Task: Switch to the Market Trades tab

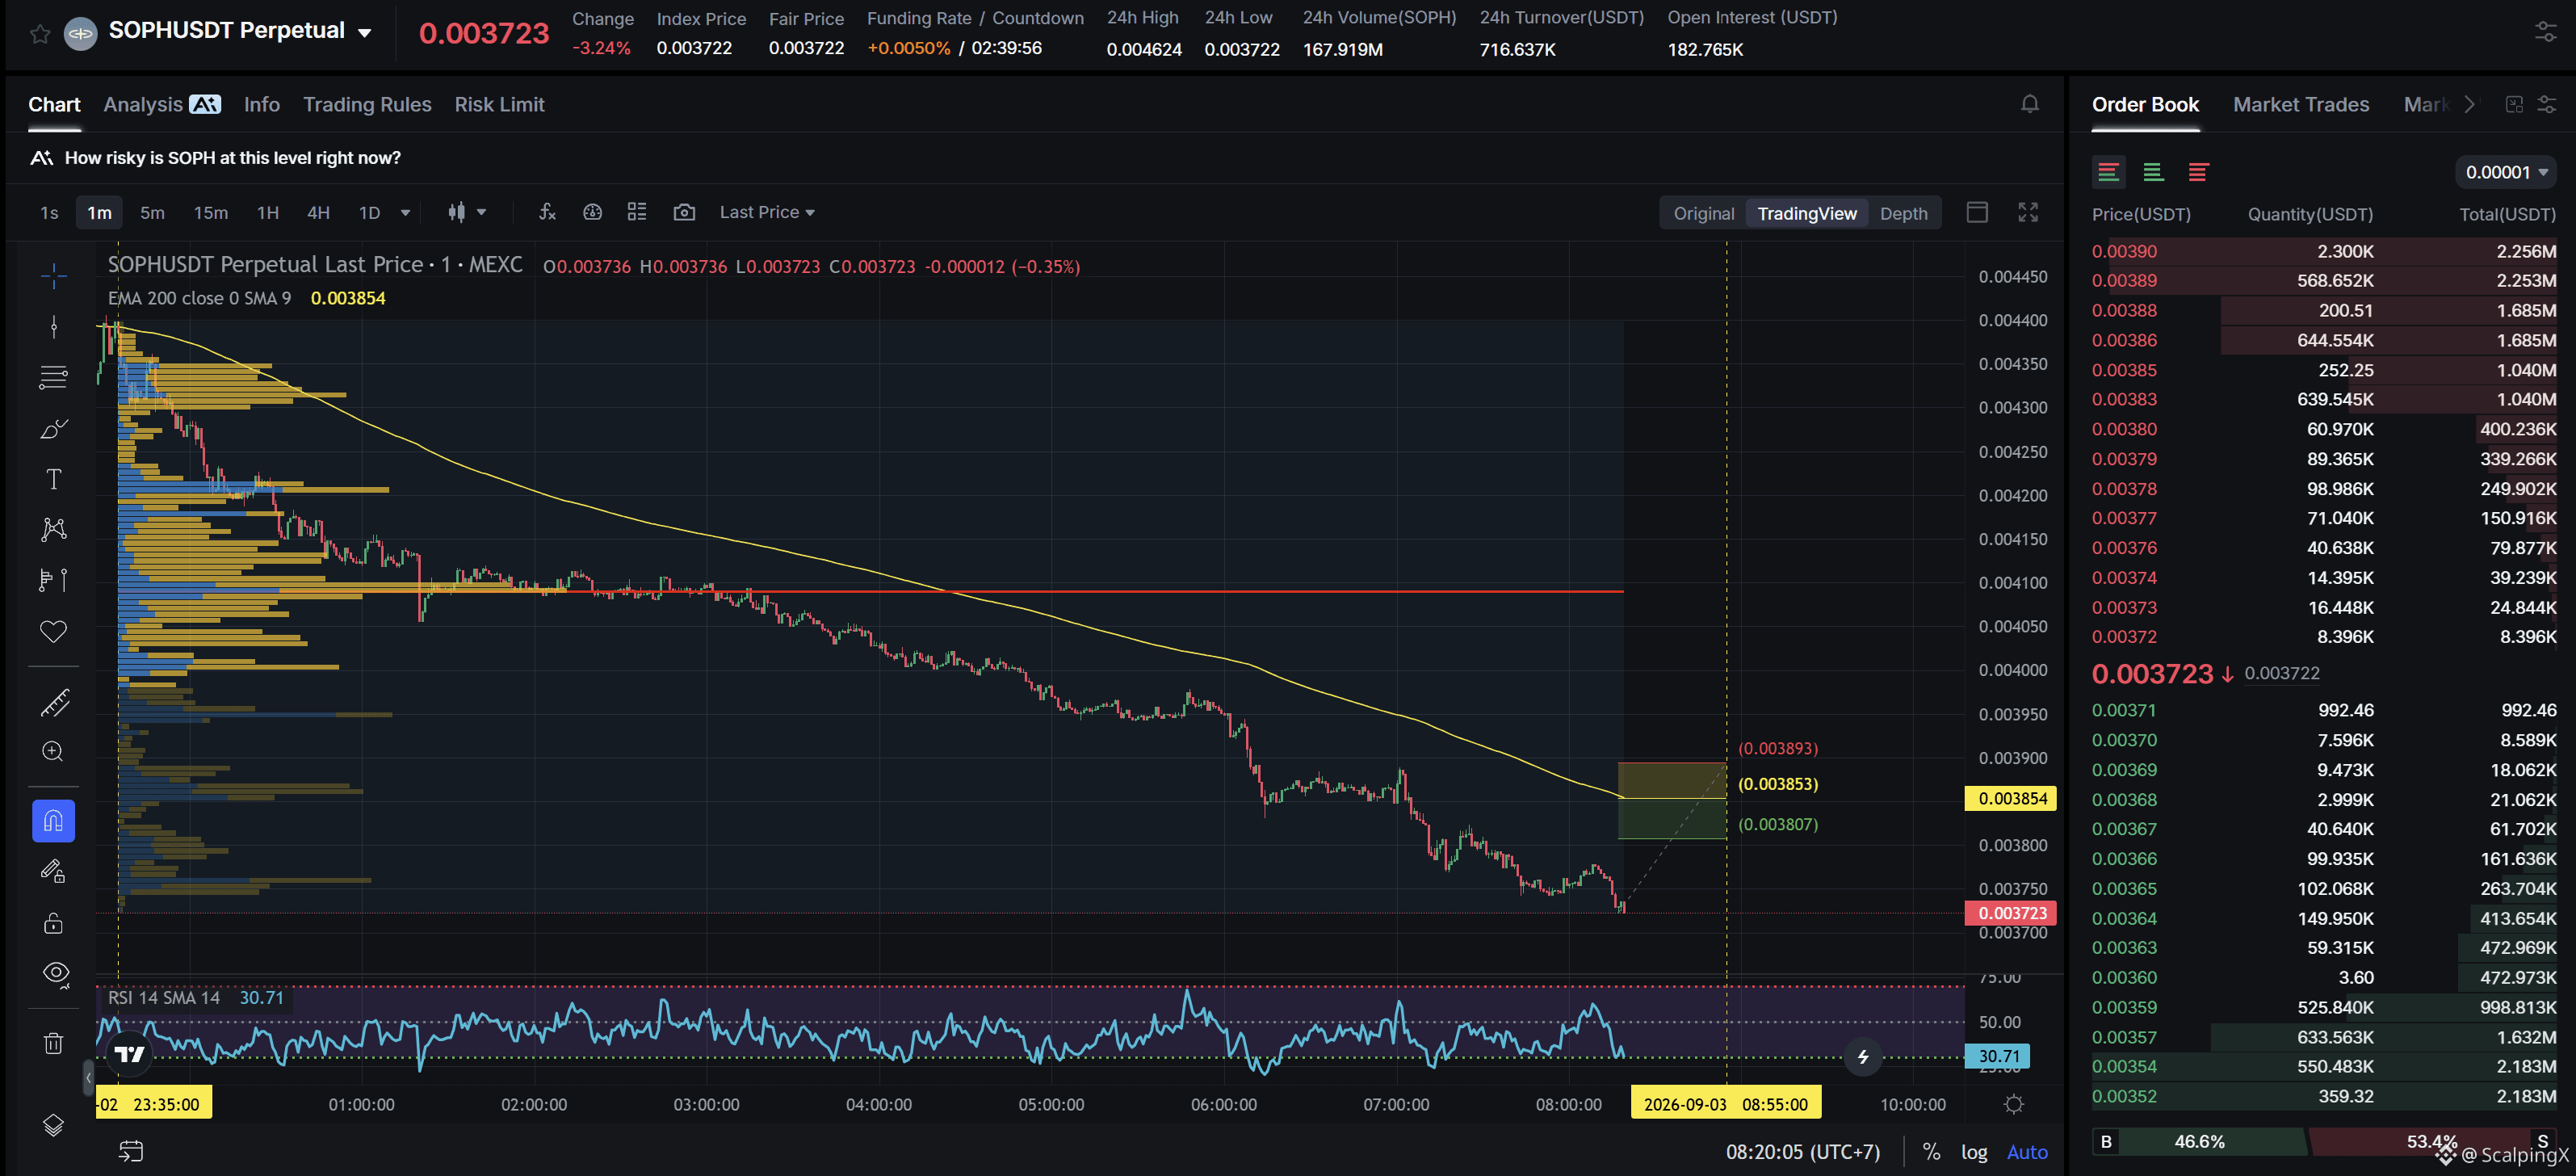Action: coord(2301,105)
